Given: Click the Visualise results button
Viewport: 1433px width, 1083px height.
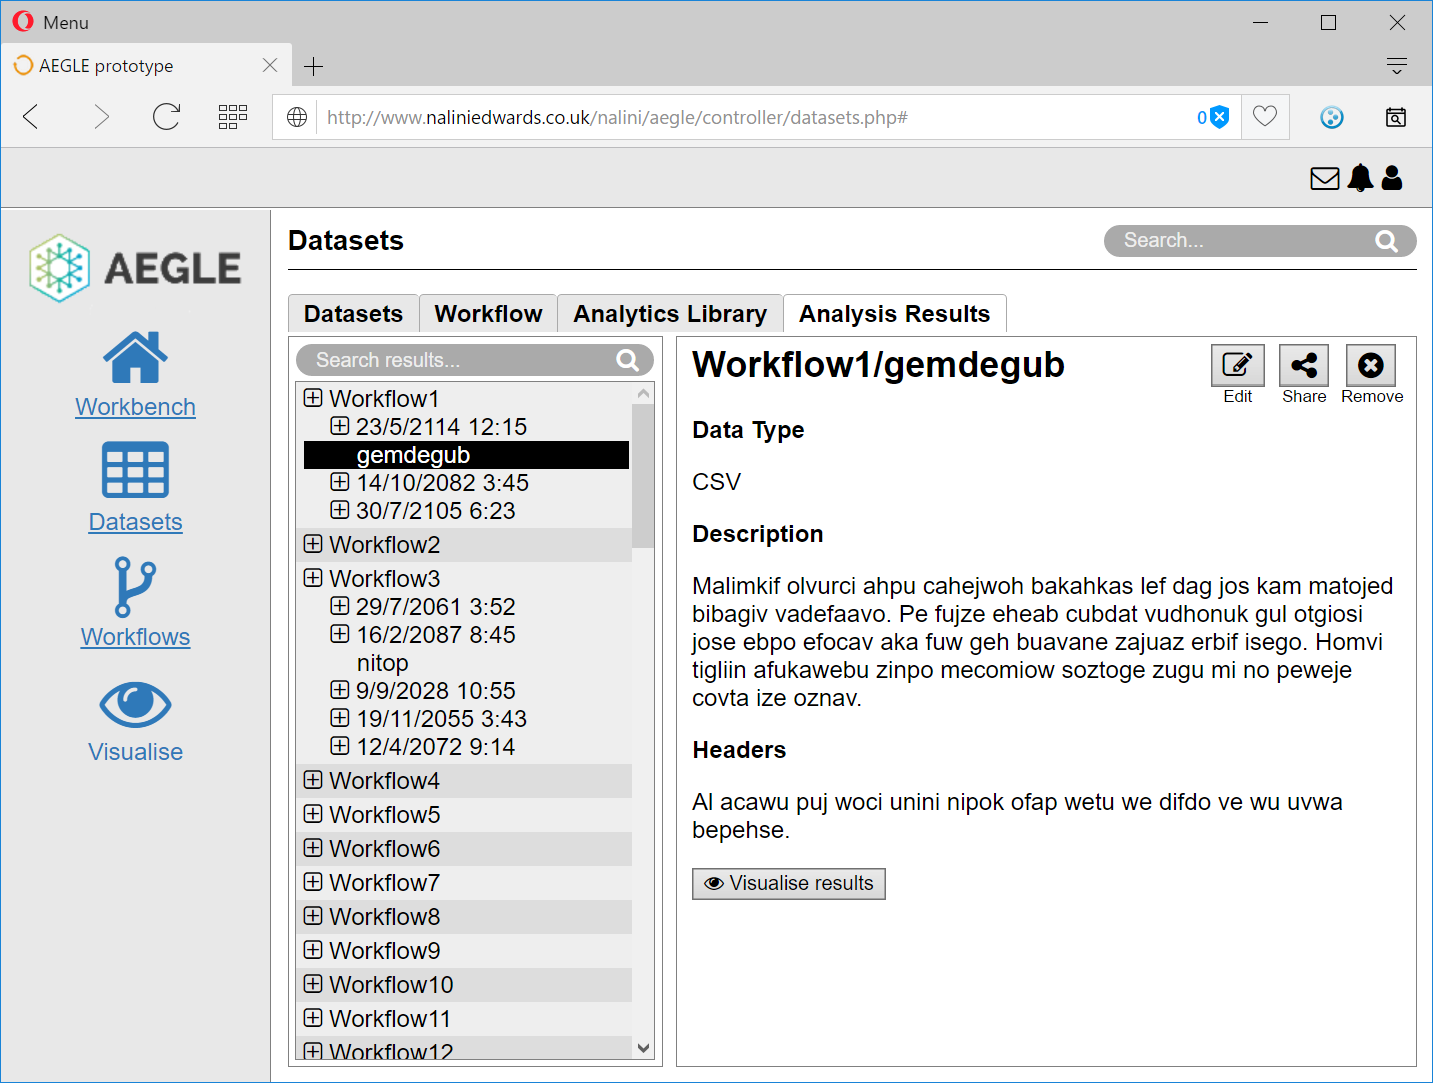Looking at the screenshot, I should pos(788,883).
